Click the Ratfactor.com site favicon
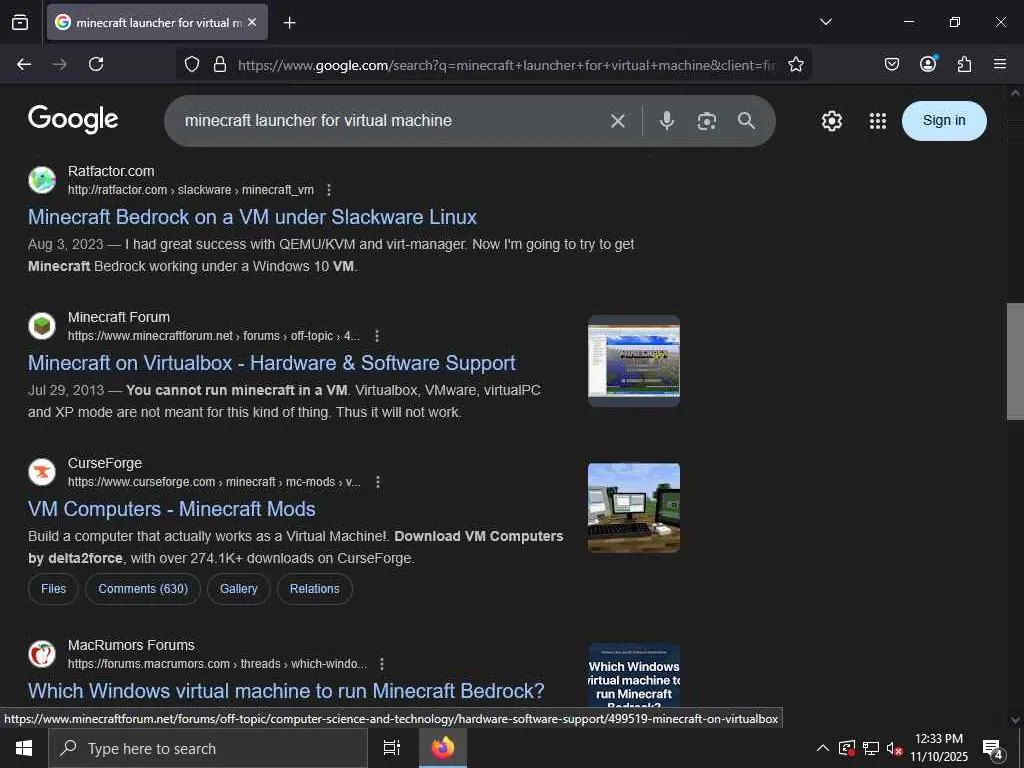1024x768 pixels. tap(42, 180)
